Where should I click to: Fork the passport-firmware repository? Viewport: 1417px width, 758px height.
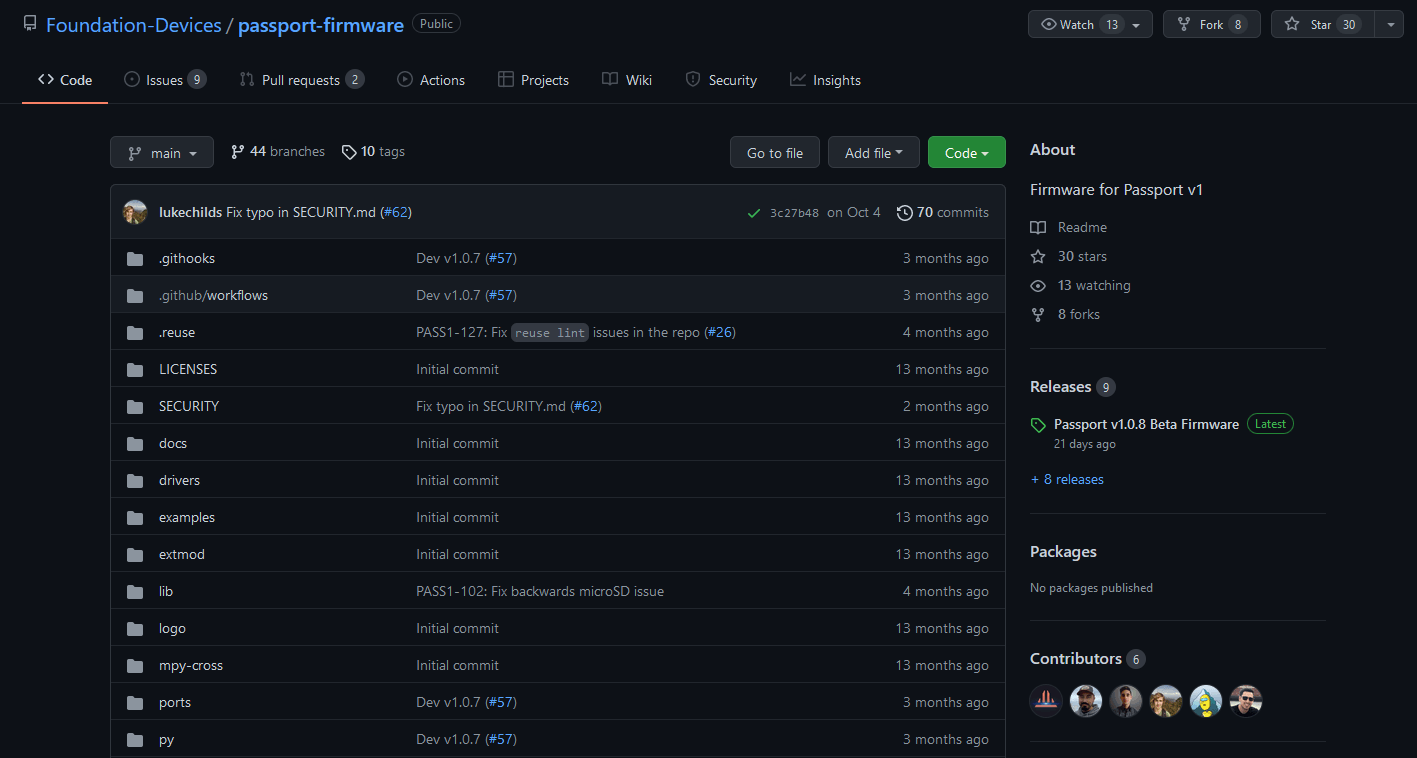click(x=1211, y=24)
